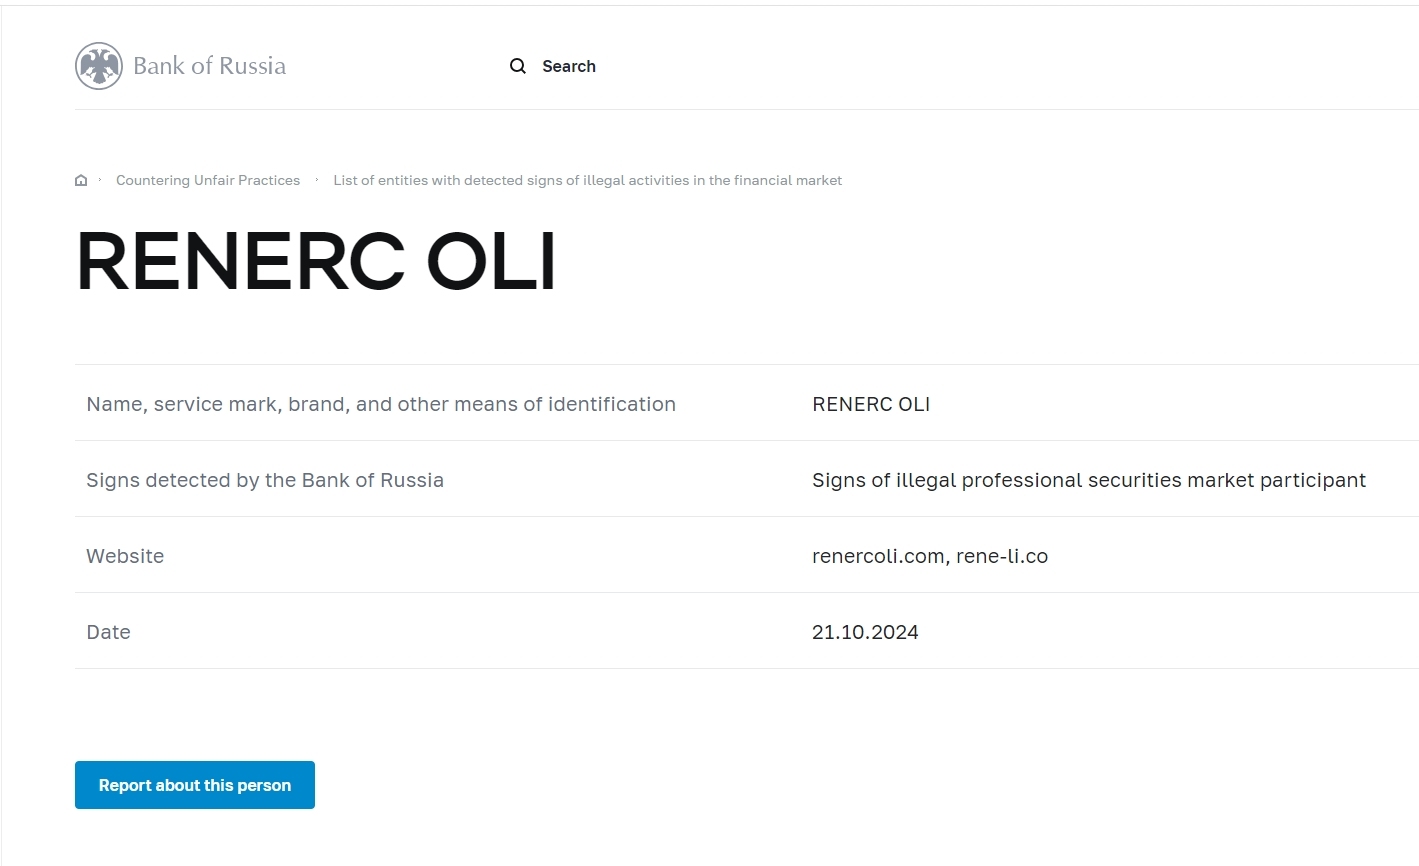This screenshot has height=866, width=1419.
Task: Open the Search field label
Action: click(568, 66)
